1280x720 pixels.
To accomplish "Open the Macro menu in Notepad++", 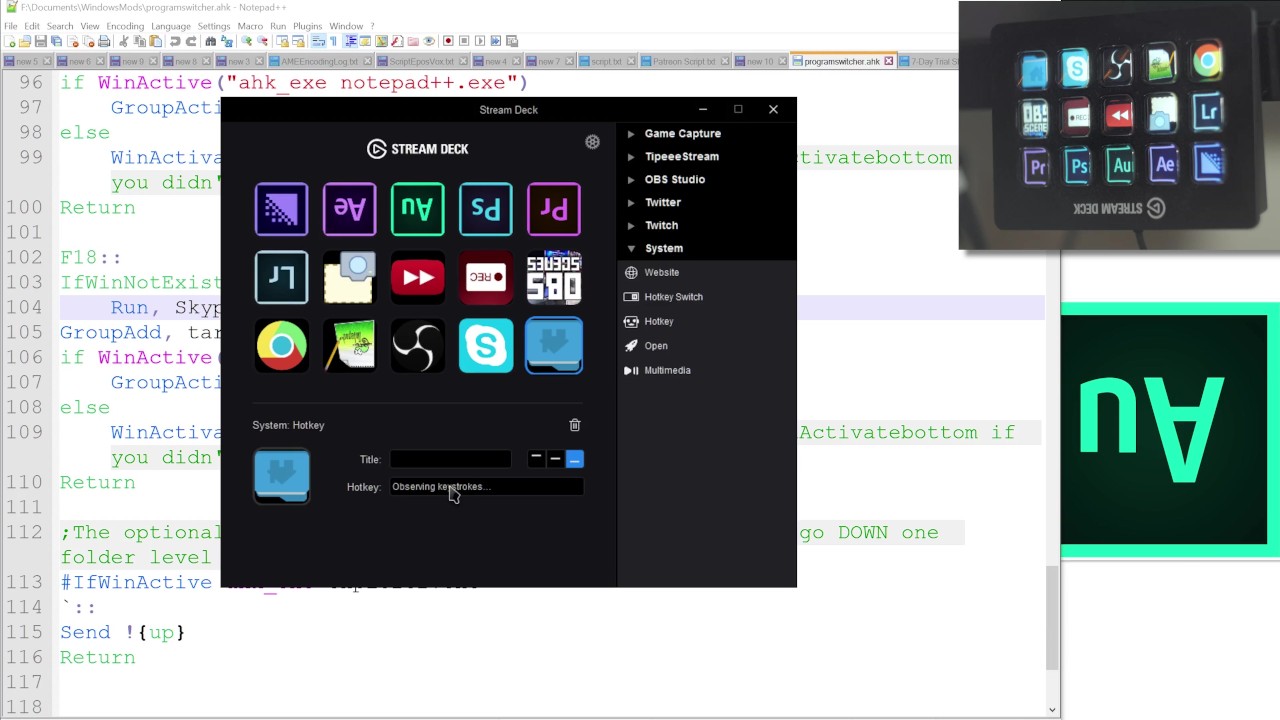I will pos(250,26).
